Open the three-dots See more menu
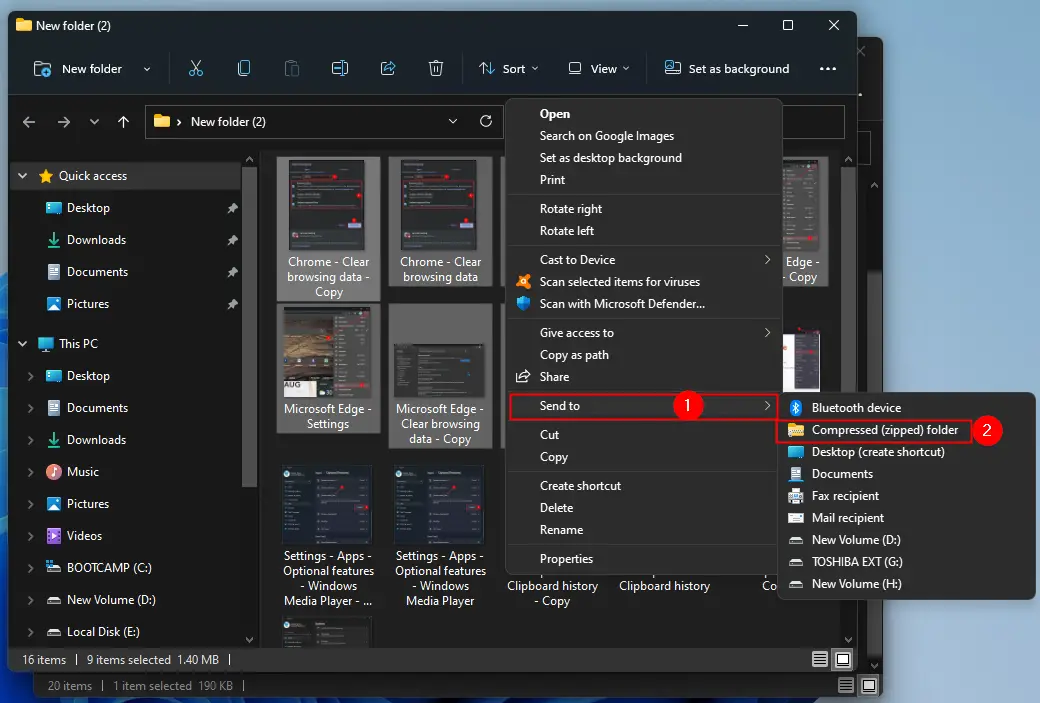 pos(828,68)
